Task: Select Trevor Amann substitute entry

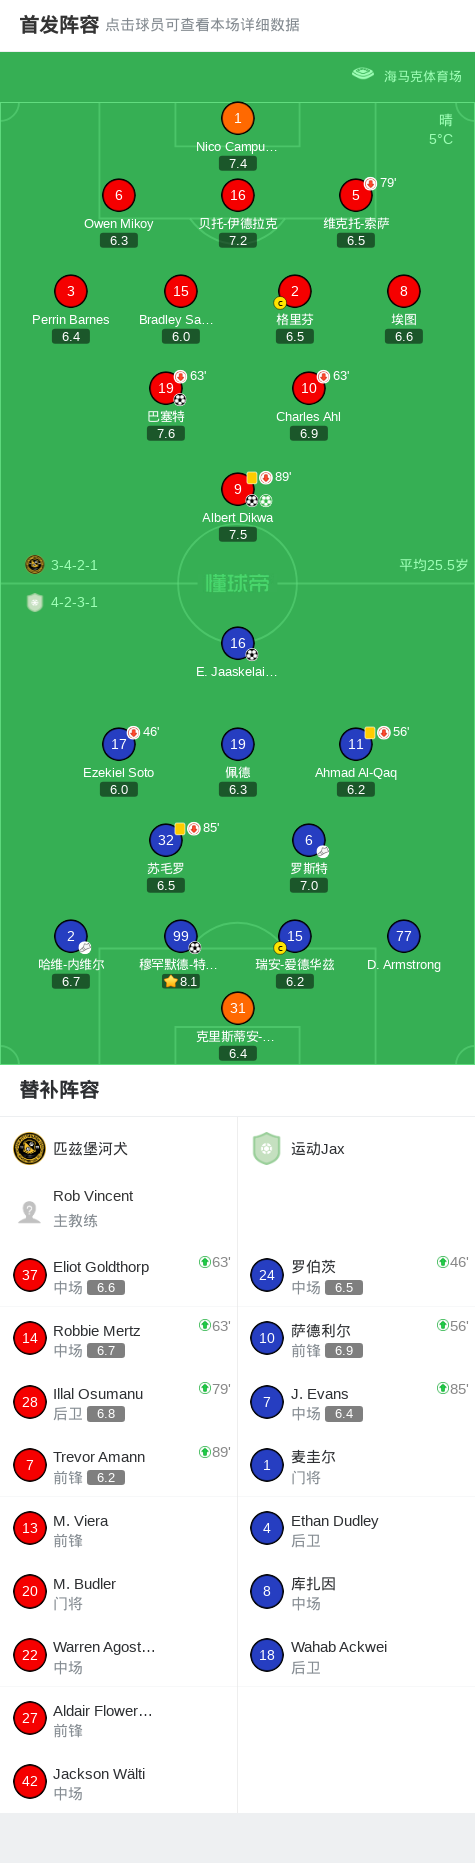Action: pyautogui.click(x=118, y=1465)
